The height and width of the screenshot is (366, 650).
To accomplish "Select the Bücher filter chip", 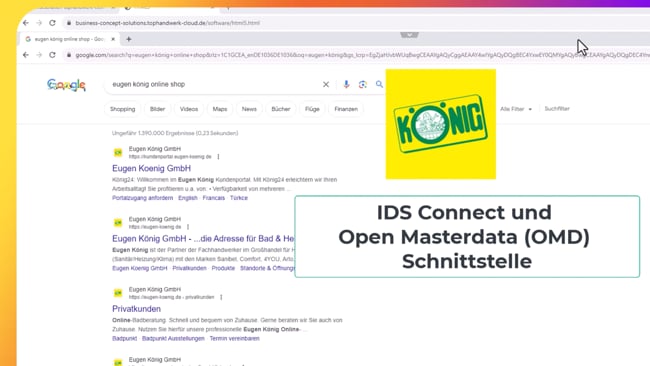I will pyautogui.click(x=281, y=109).
